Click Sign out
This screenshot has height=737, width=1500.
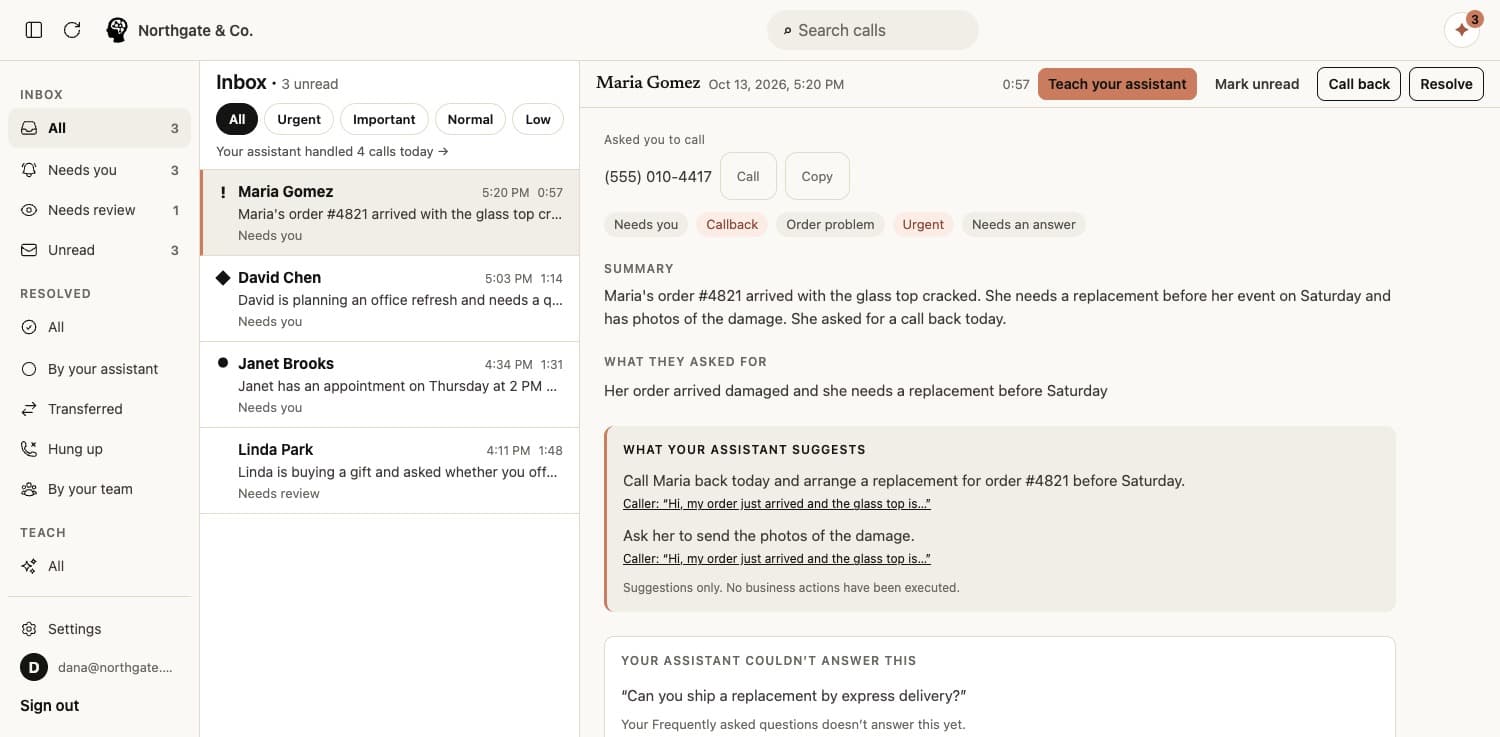point(50,706)
